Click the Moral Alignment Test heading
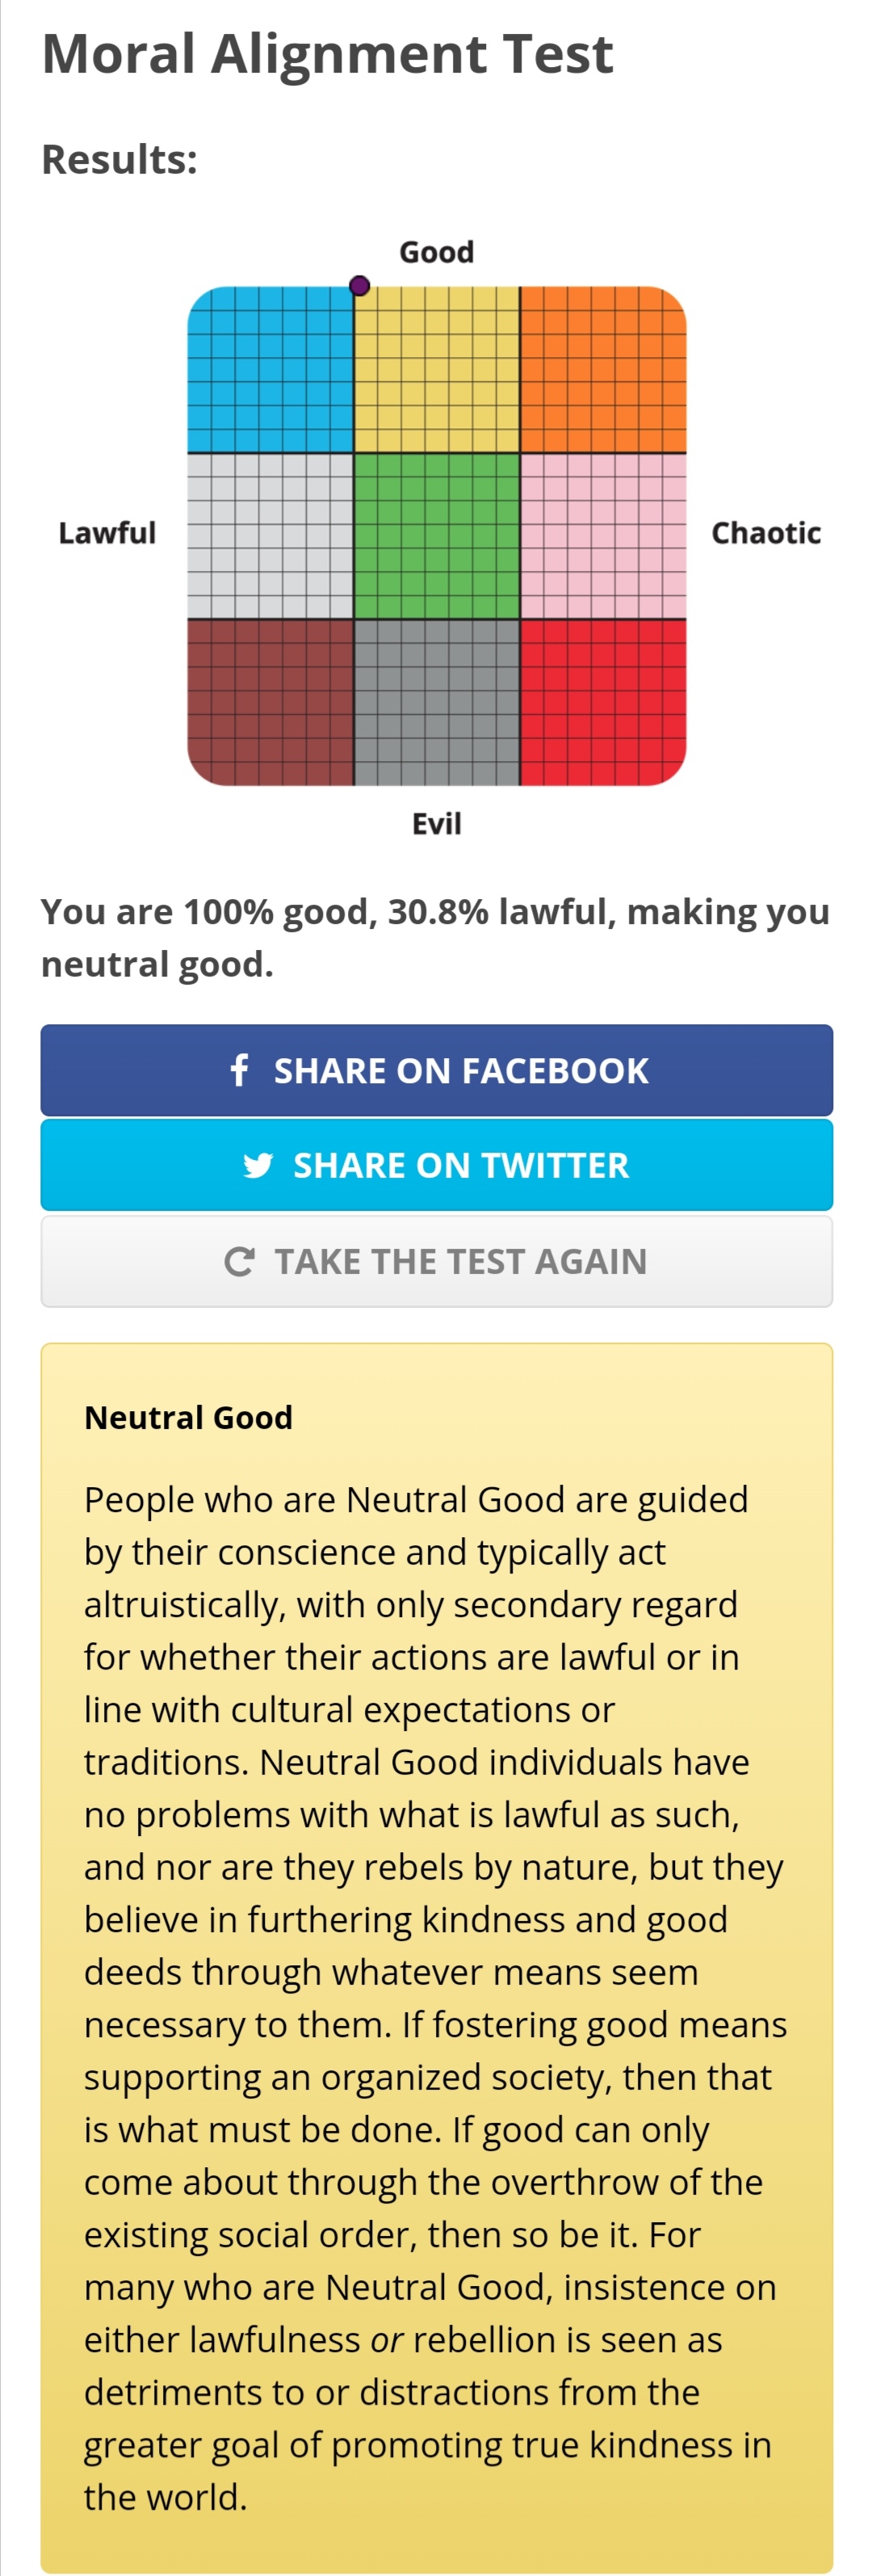872x2576 pixels. [x=327, y=54]
